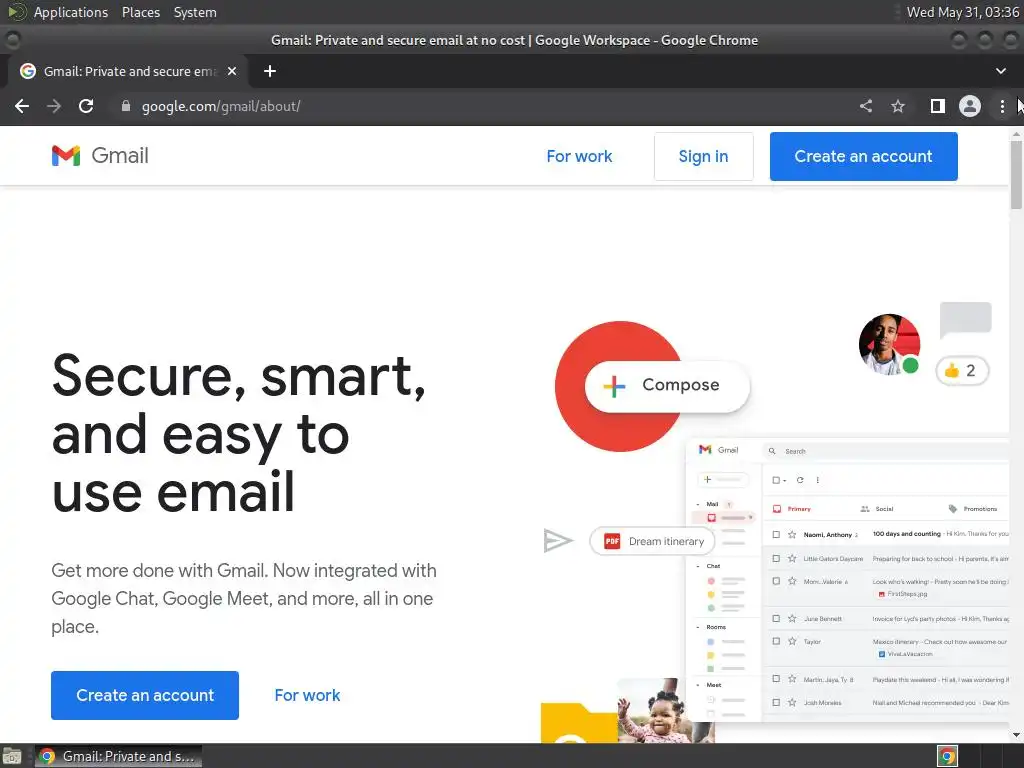Click the man's profile photo
Screen dimensions: 1024x768
click(x=889, y=344)
